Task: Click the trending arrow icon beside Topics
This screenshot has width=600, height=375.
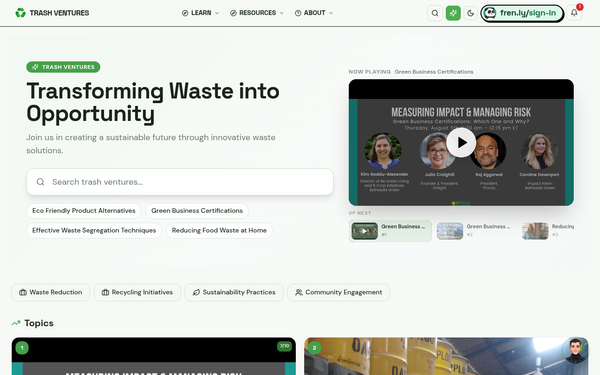Action: pos(16,323)
